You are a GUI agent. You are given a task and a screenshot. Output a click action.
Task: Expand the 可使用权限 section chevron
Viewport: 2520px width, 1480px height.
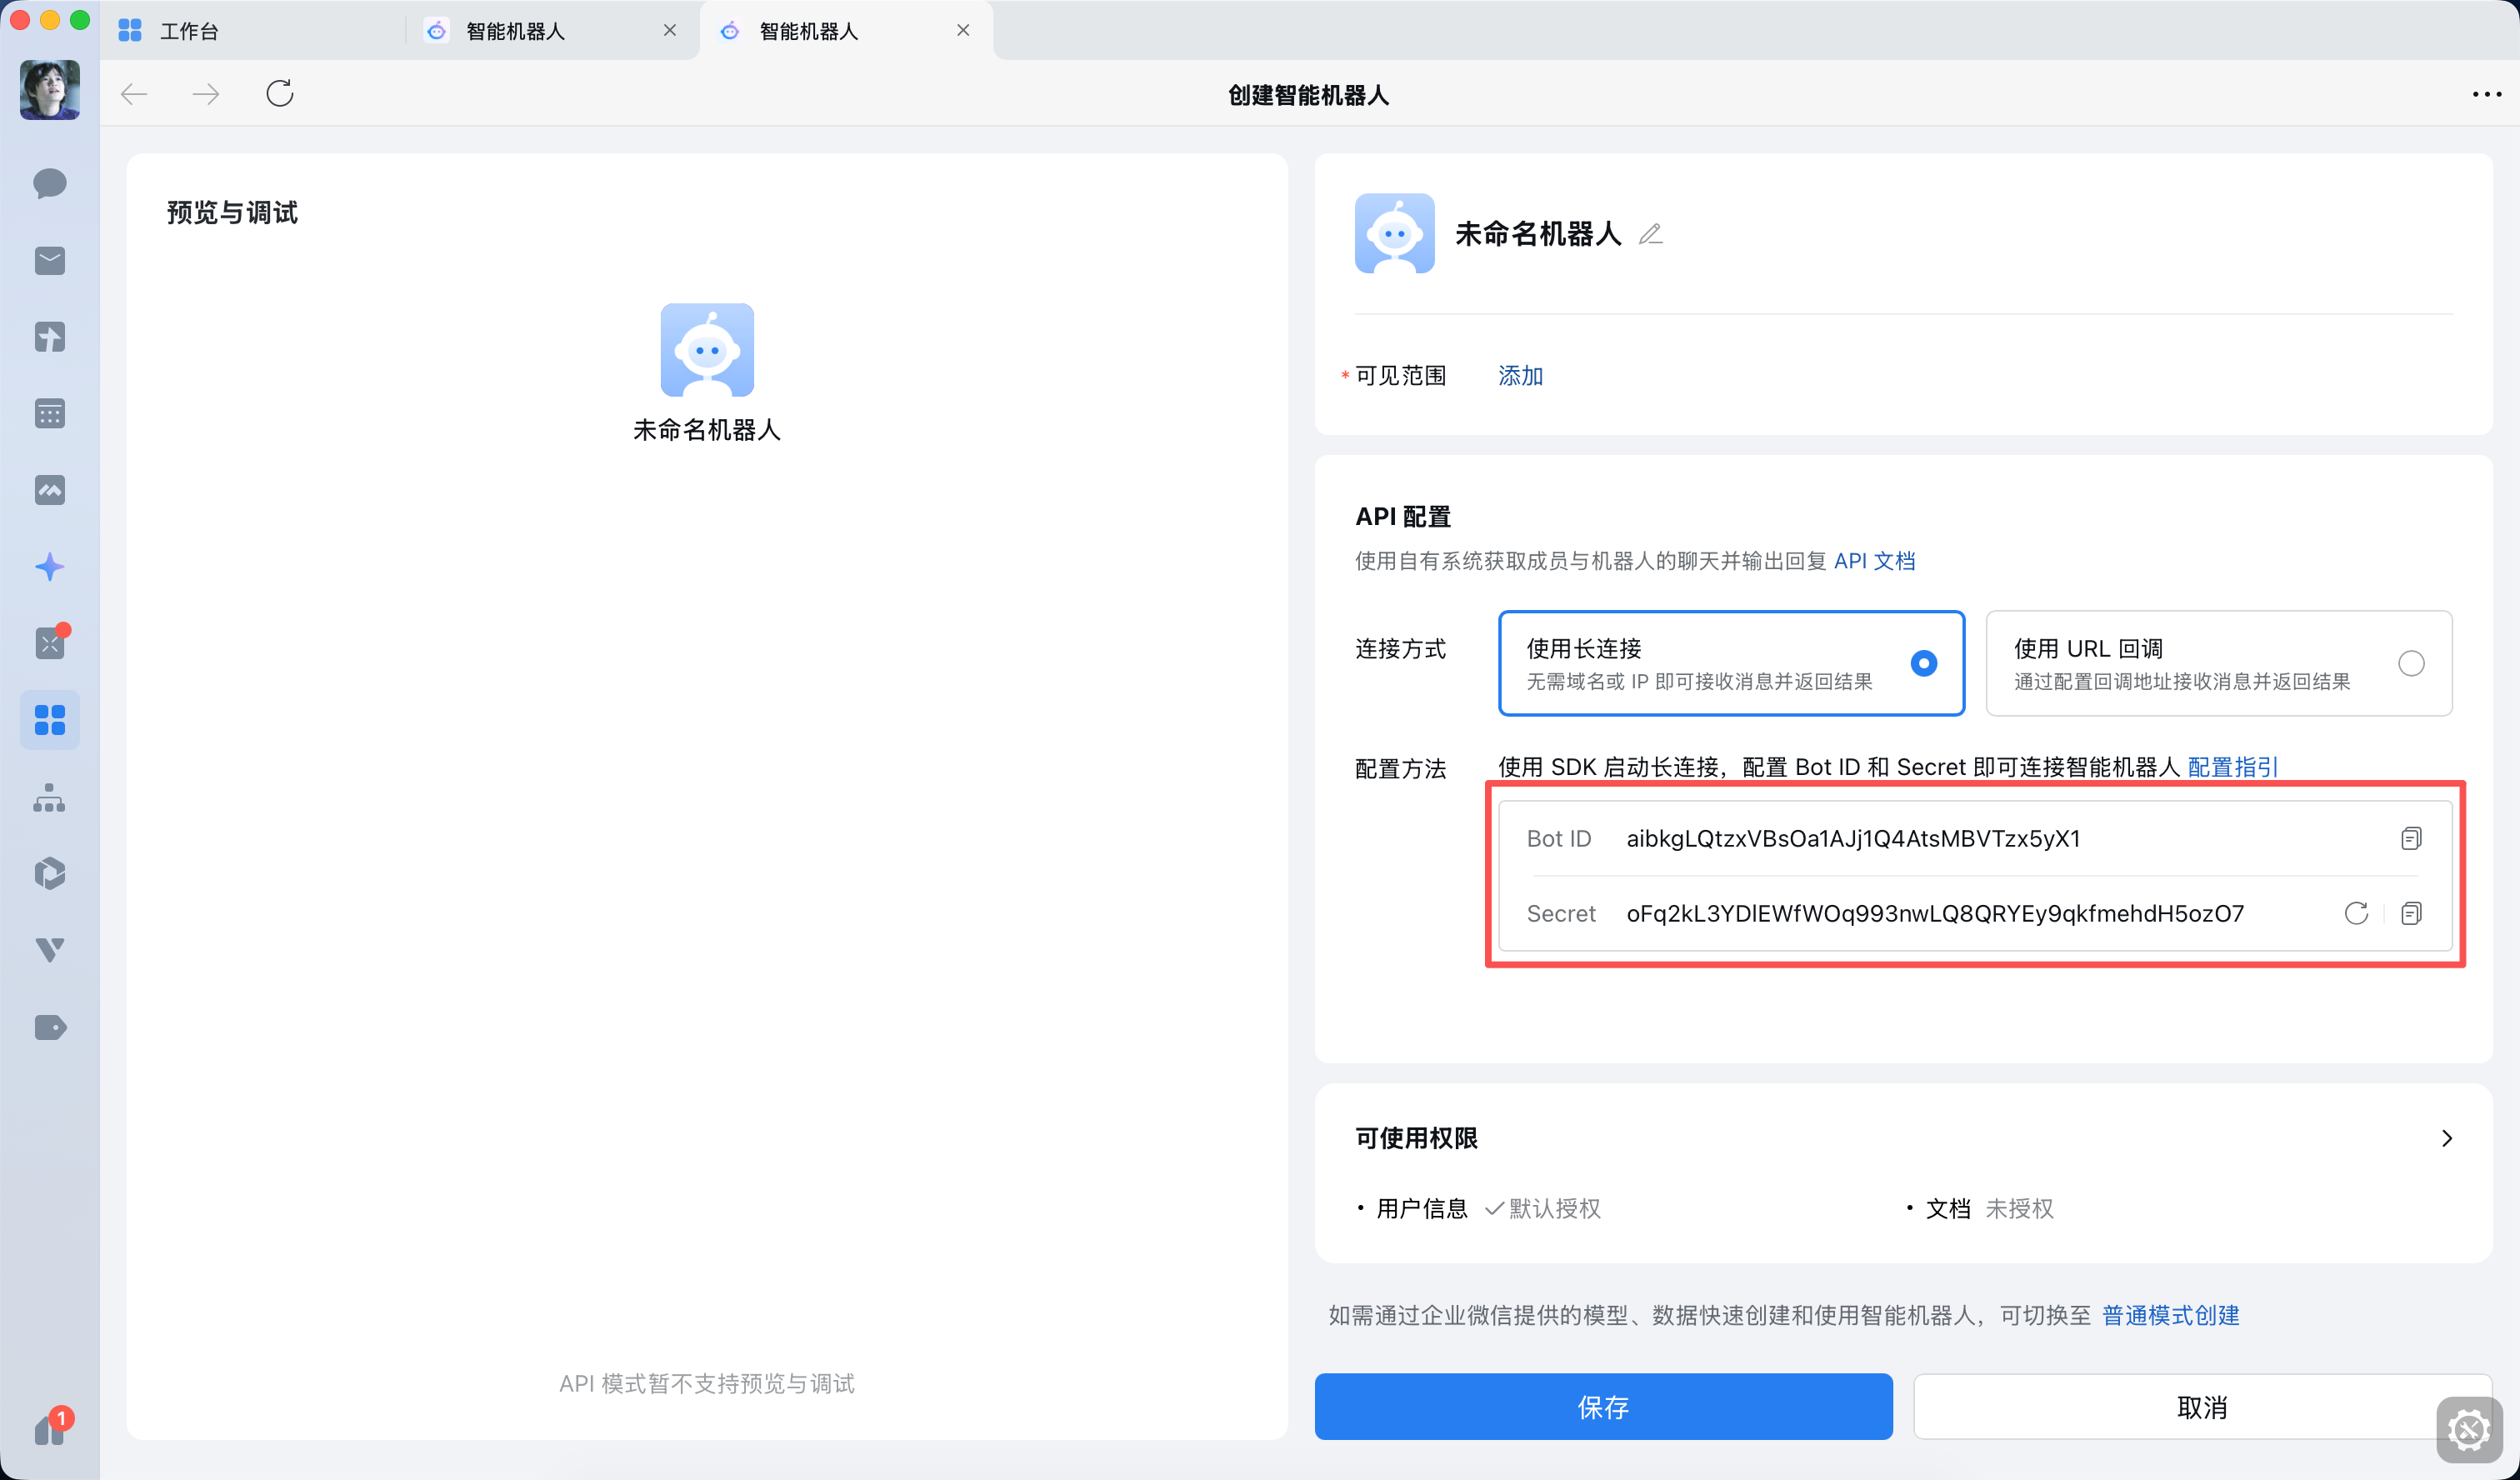coord(2447,1137)
